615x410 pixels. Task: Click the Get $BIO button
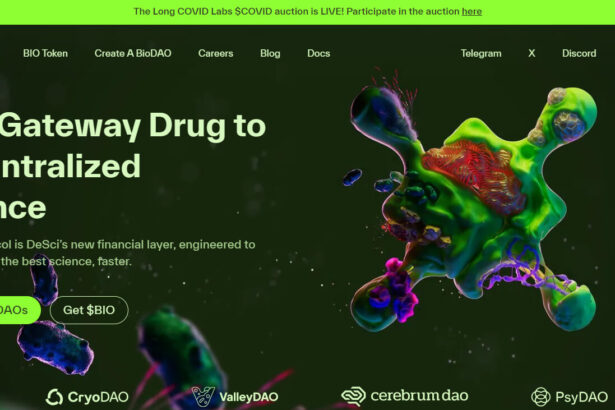click(x=89, y=310)
